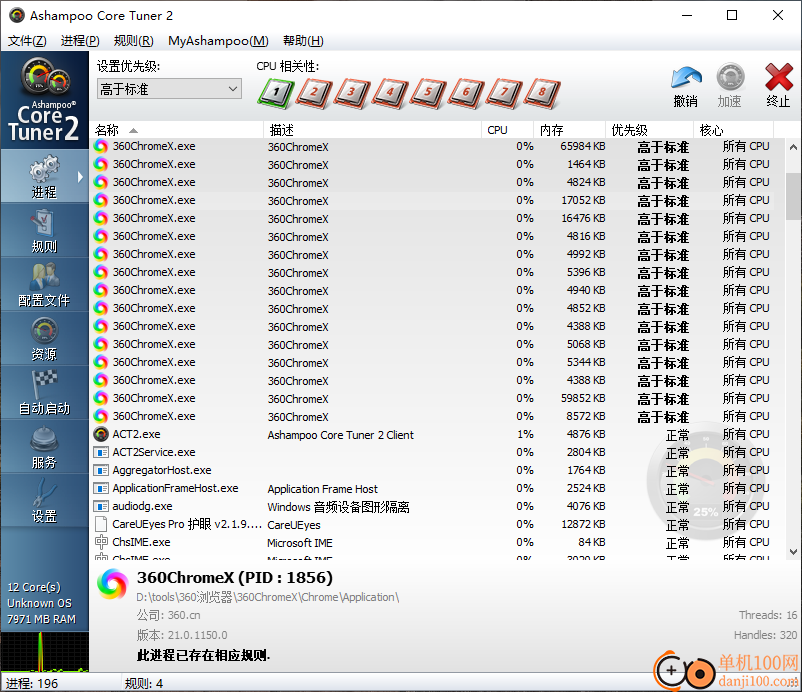Click the 规则: 4 status bar entry
Viewport: 802px width, 692px height.
pos(144,683)
